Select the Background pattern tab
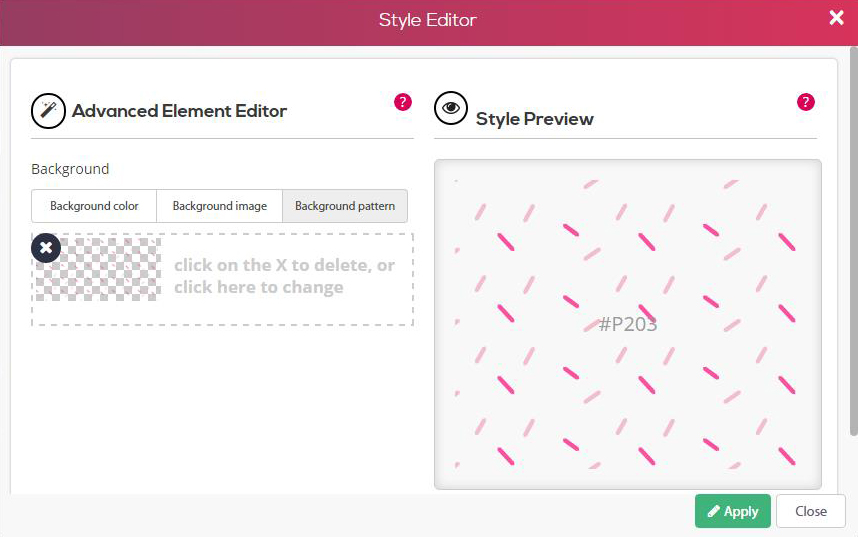 click(x=345, y=206)
